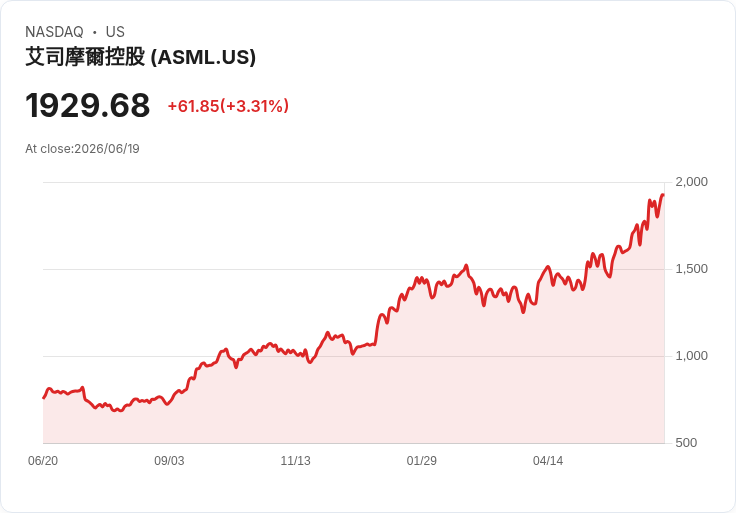Viewport: 736px width, 513px height.
Task: Click the 04/14 x-axis date label
Action: tap(548, 460)
